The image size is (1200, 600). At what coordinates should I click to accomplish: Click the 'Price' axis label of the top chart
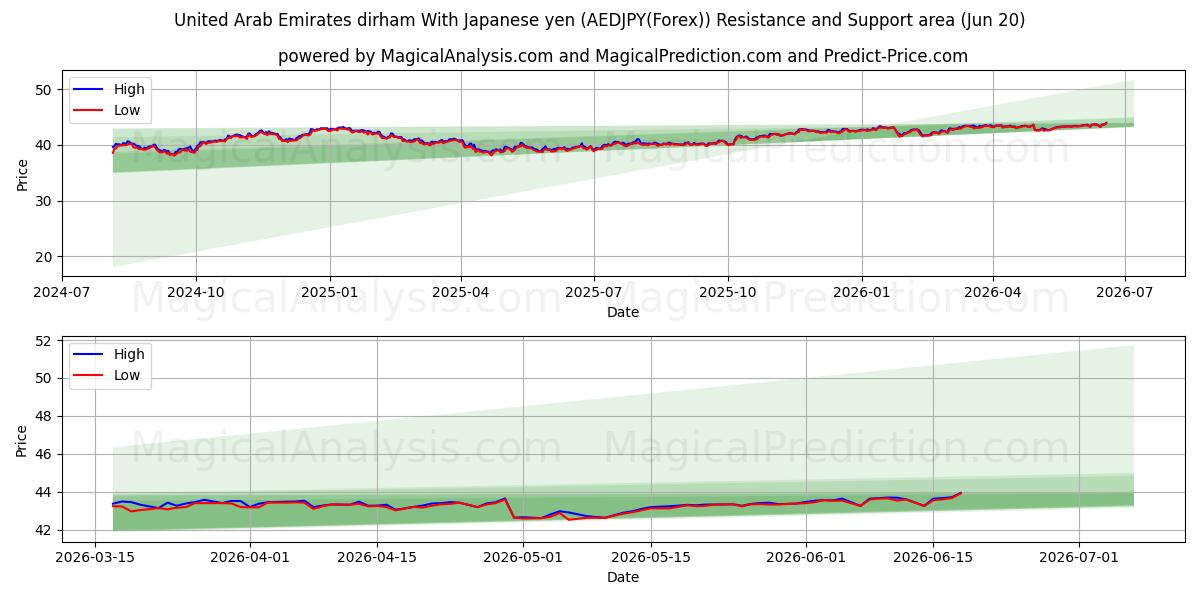[22, 174]
